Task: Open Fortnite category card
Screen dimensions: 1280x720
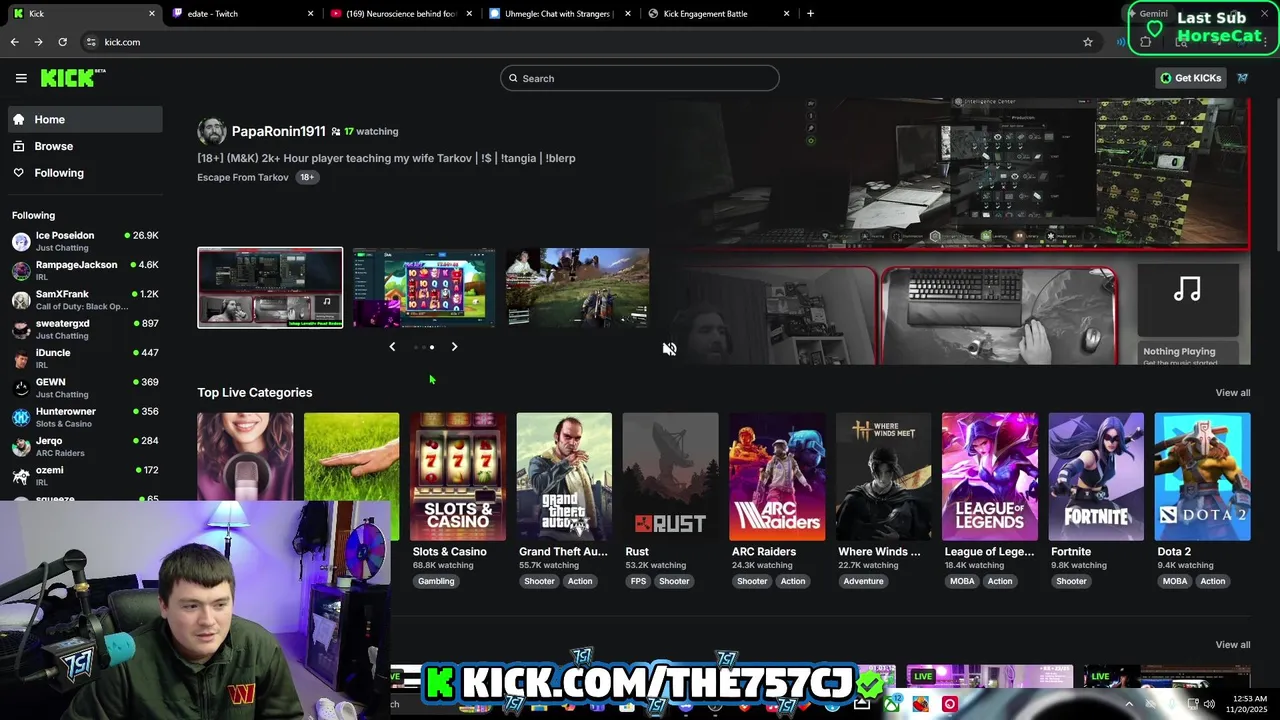Action: [x=1096, y=476]
